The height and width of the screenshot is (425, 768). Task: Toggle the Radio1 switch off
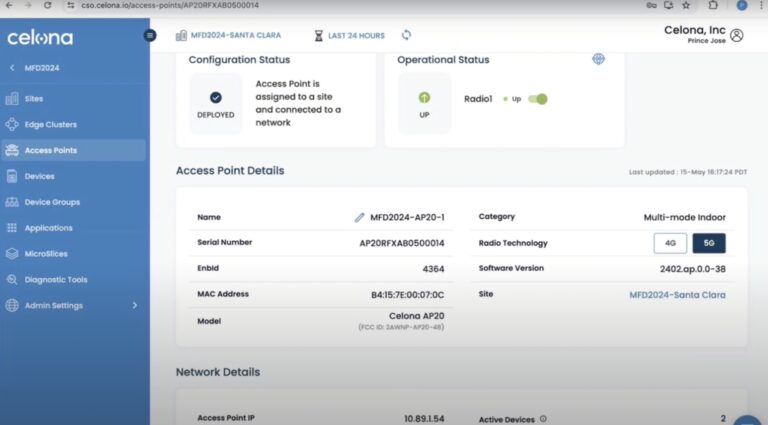coord(538,99)
